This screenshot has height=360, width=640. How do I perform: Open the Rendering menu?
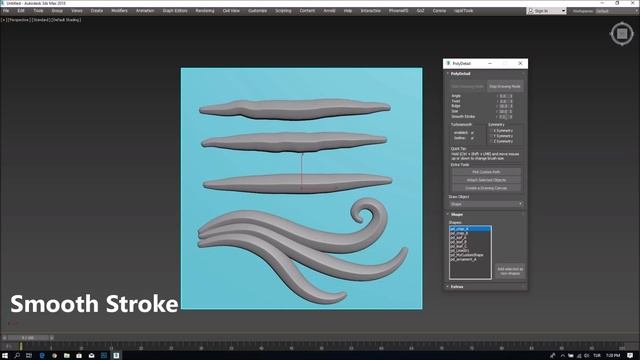click(205, 11)
